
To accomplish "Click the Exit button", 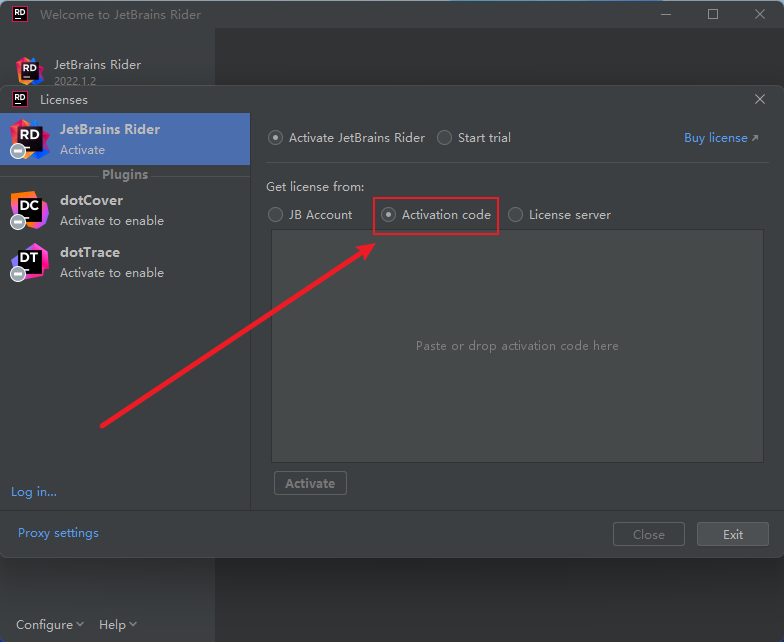I will point(732,534).
